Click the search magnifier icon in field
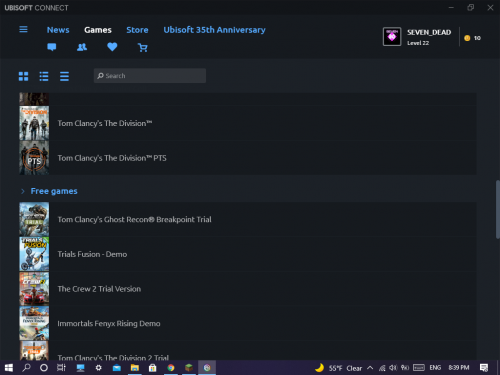The image size is (500, 375). tap(100, 76)
